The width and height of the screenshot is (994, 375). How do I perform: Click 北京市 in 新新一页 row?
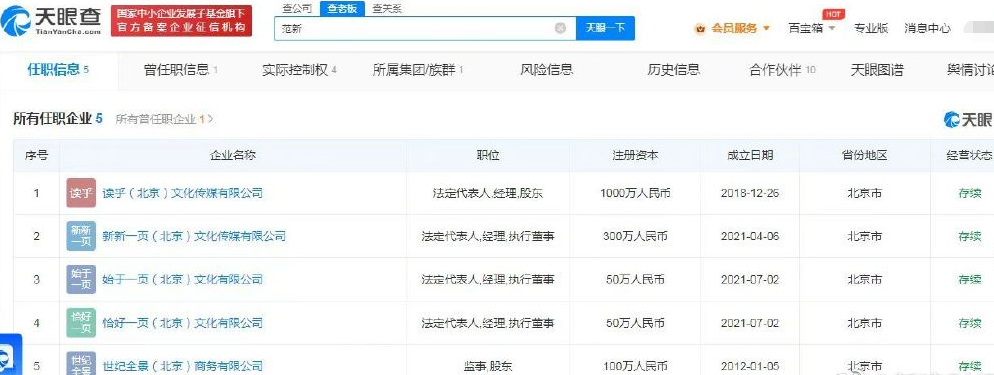click(864, 236)
